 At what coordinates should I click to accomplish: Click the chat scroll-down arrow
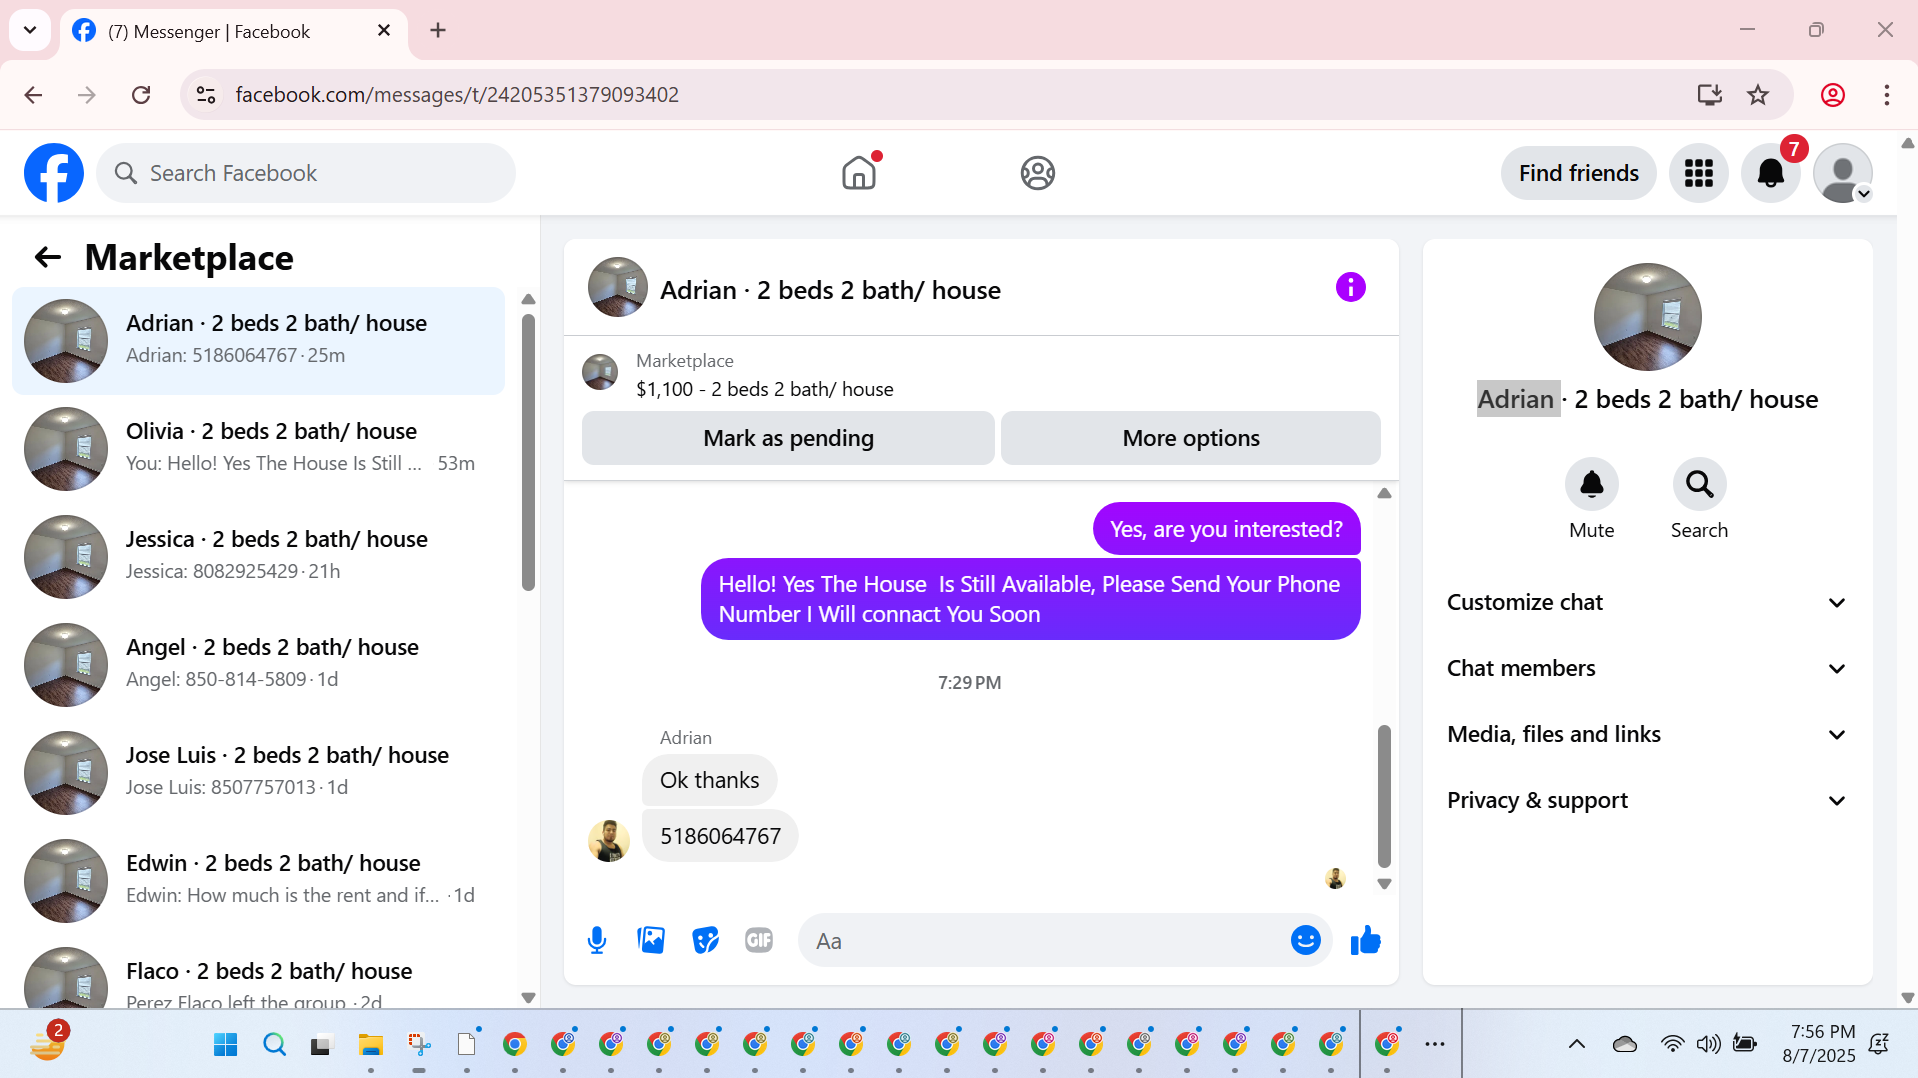pos(1385,884)
